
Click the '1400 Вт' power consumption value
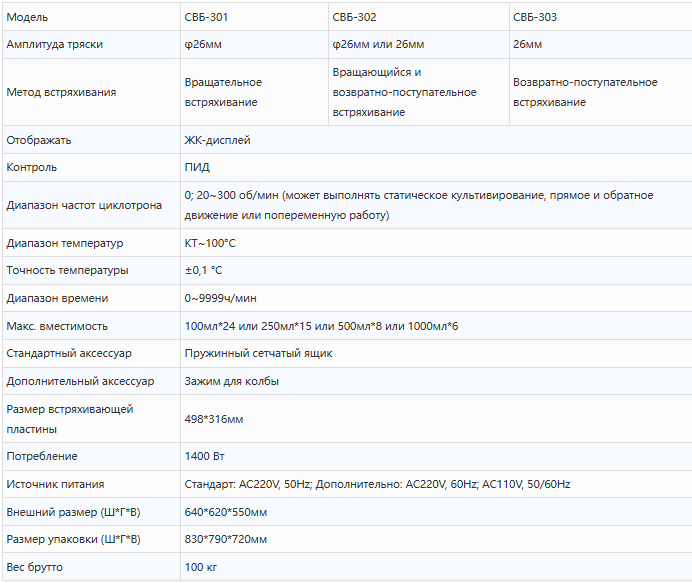coord(204,456)
